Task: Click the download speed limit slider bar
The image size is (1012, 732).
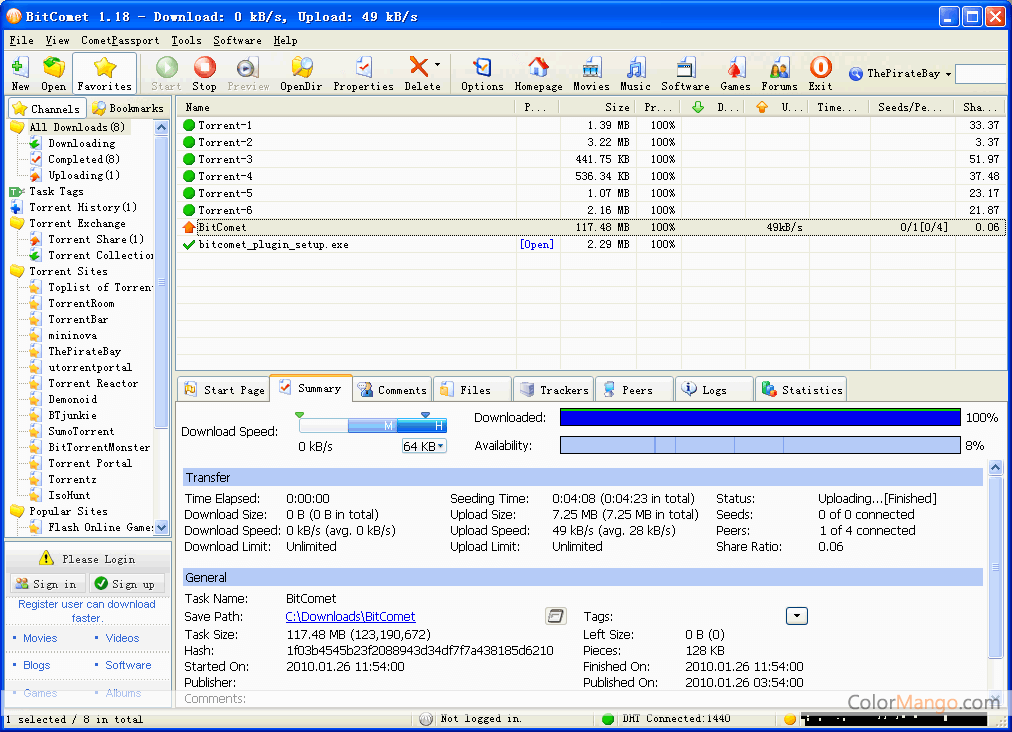Action: click(372, 426)
